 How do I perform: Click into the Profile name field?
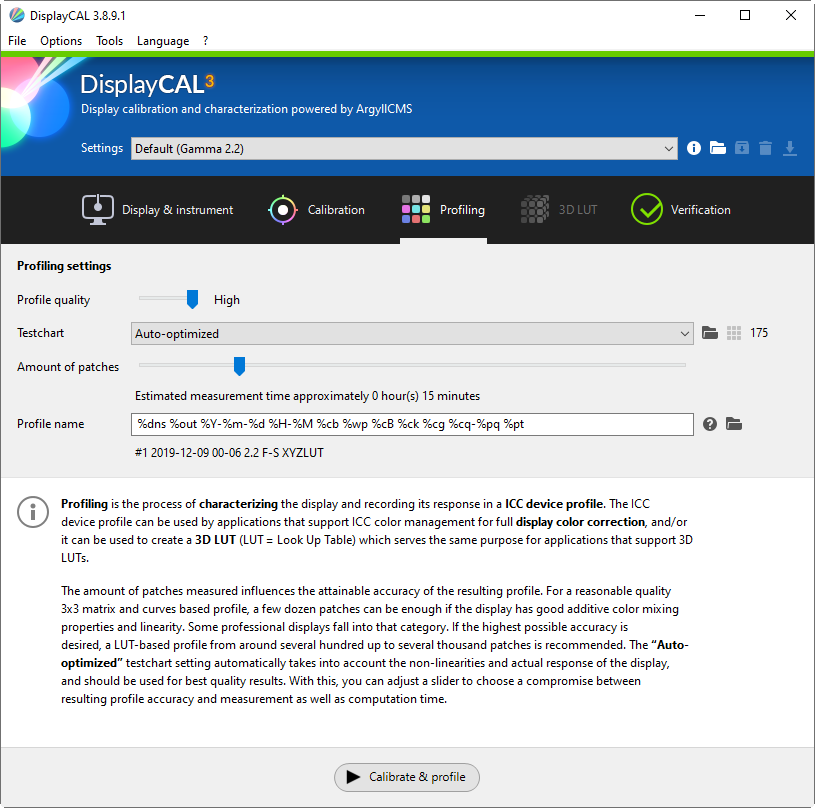tap(412, 424)
